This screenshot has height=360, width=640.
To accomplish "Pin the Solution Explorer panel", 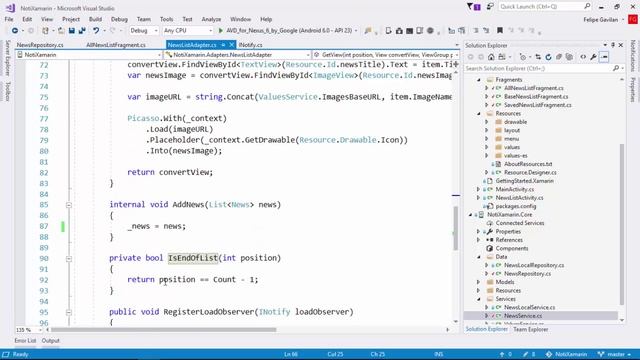I will point(613,45).
